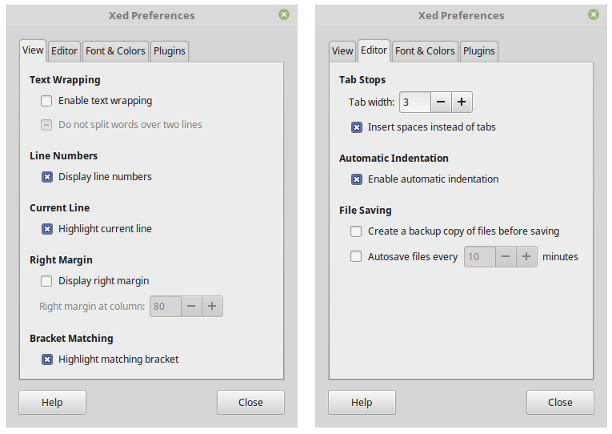Viewport: 612px width, 434px height.
Task: Disable automatic indentation checkbox
Action: pos(357,179)
